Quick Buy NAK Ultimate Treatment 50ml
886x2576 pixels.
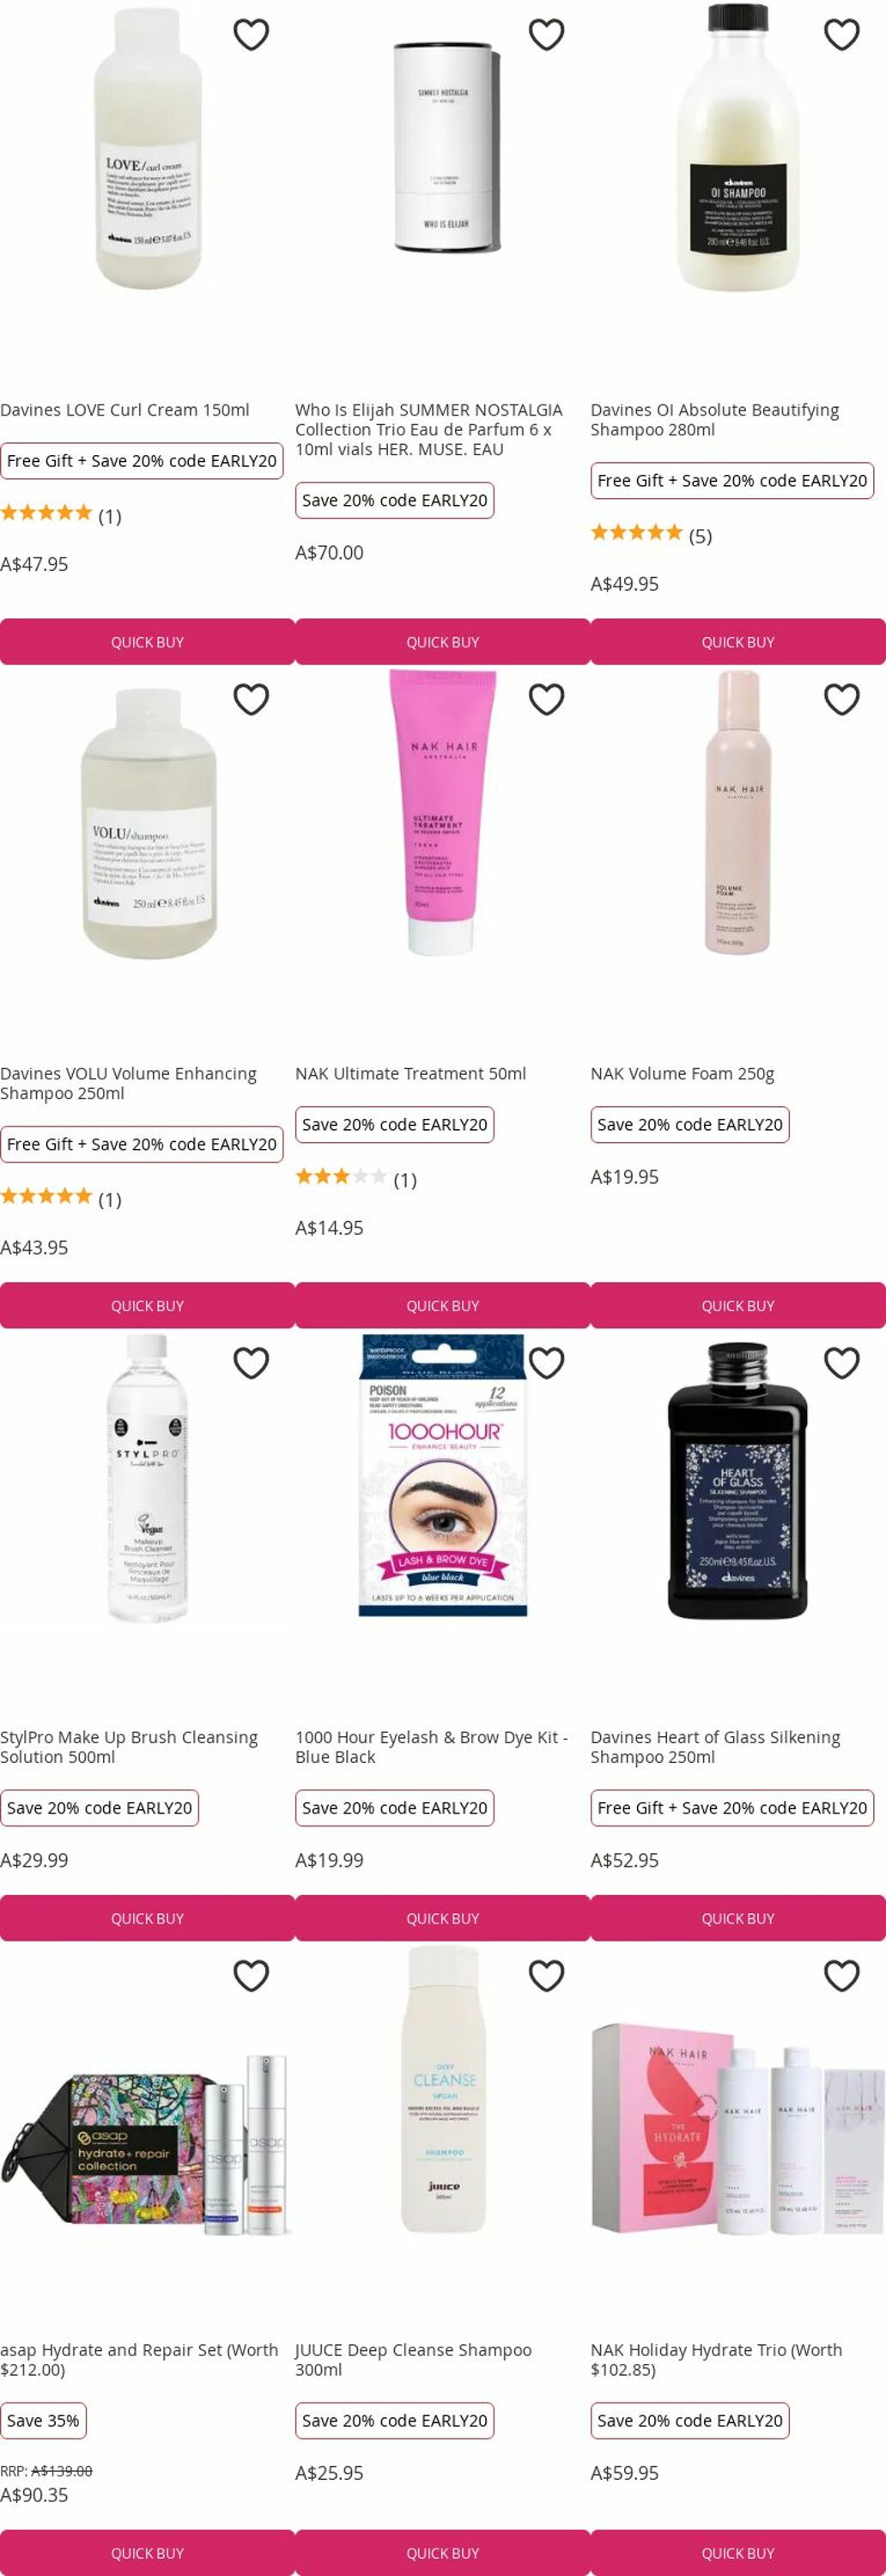coord(442,1306)
